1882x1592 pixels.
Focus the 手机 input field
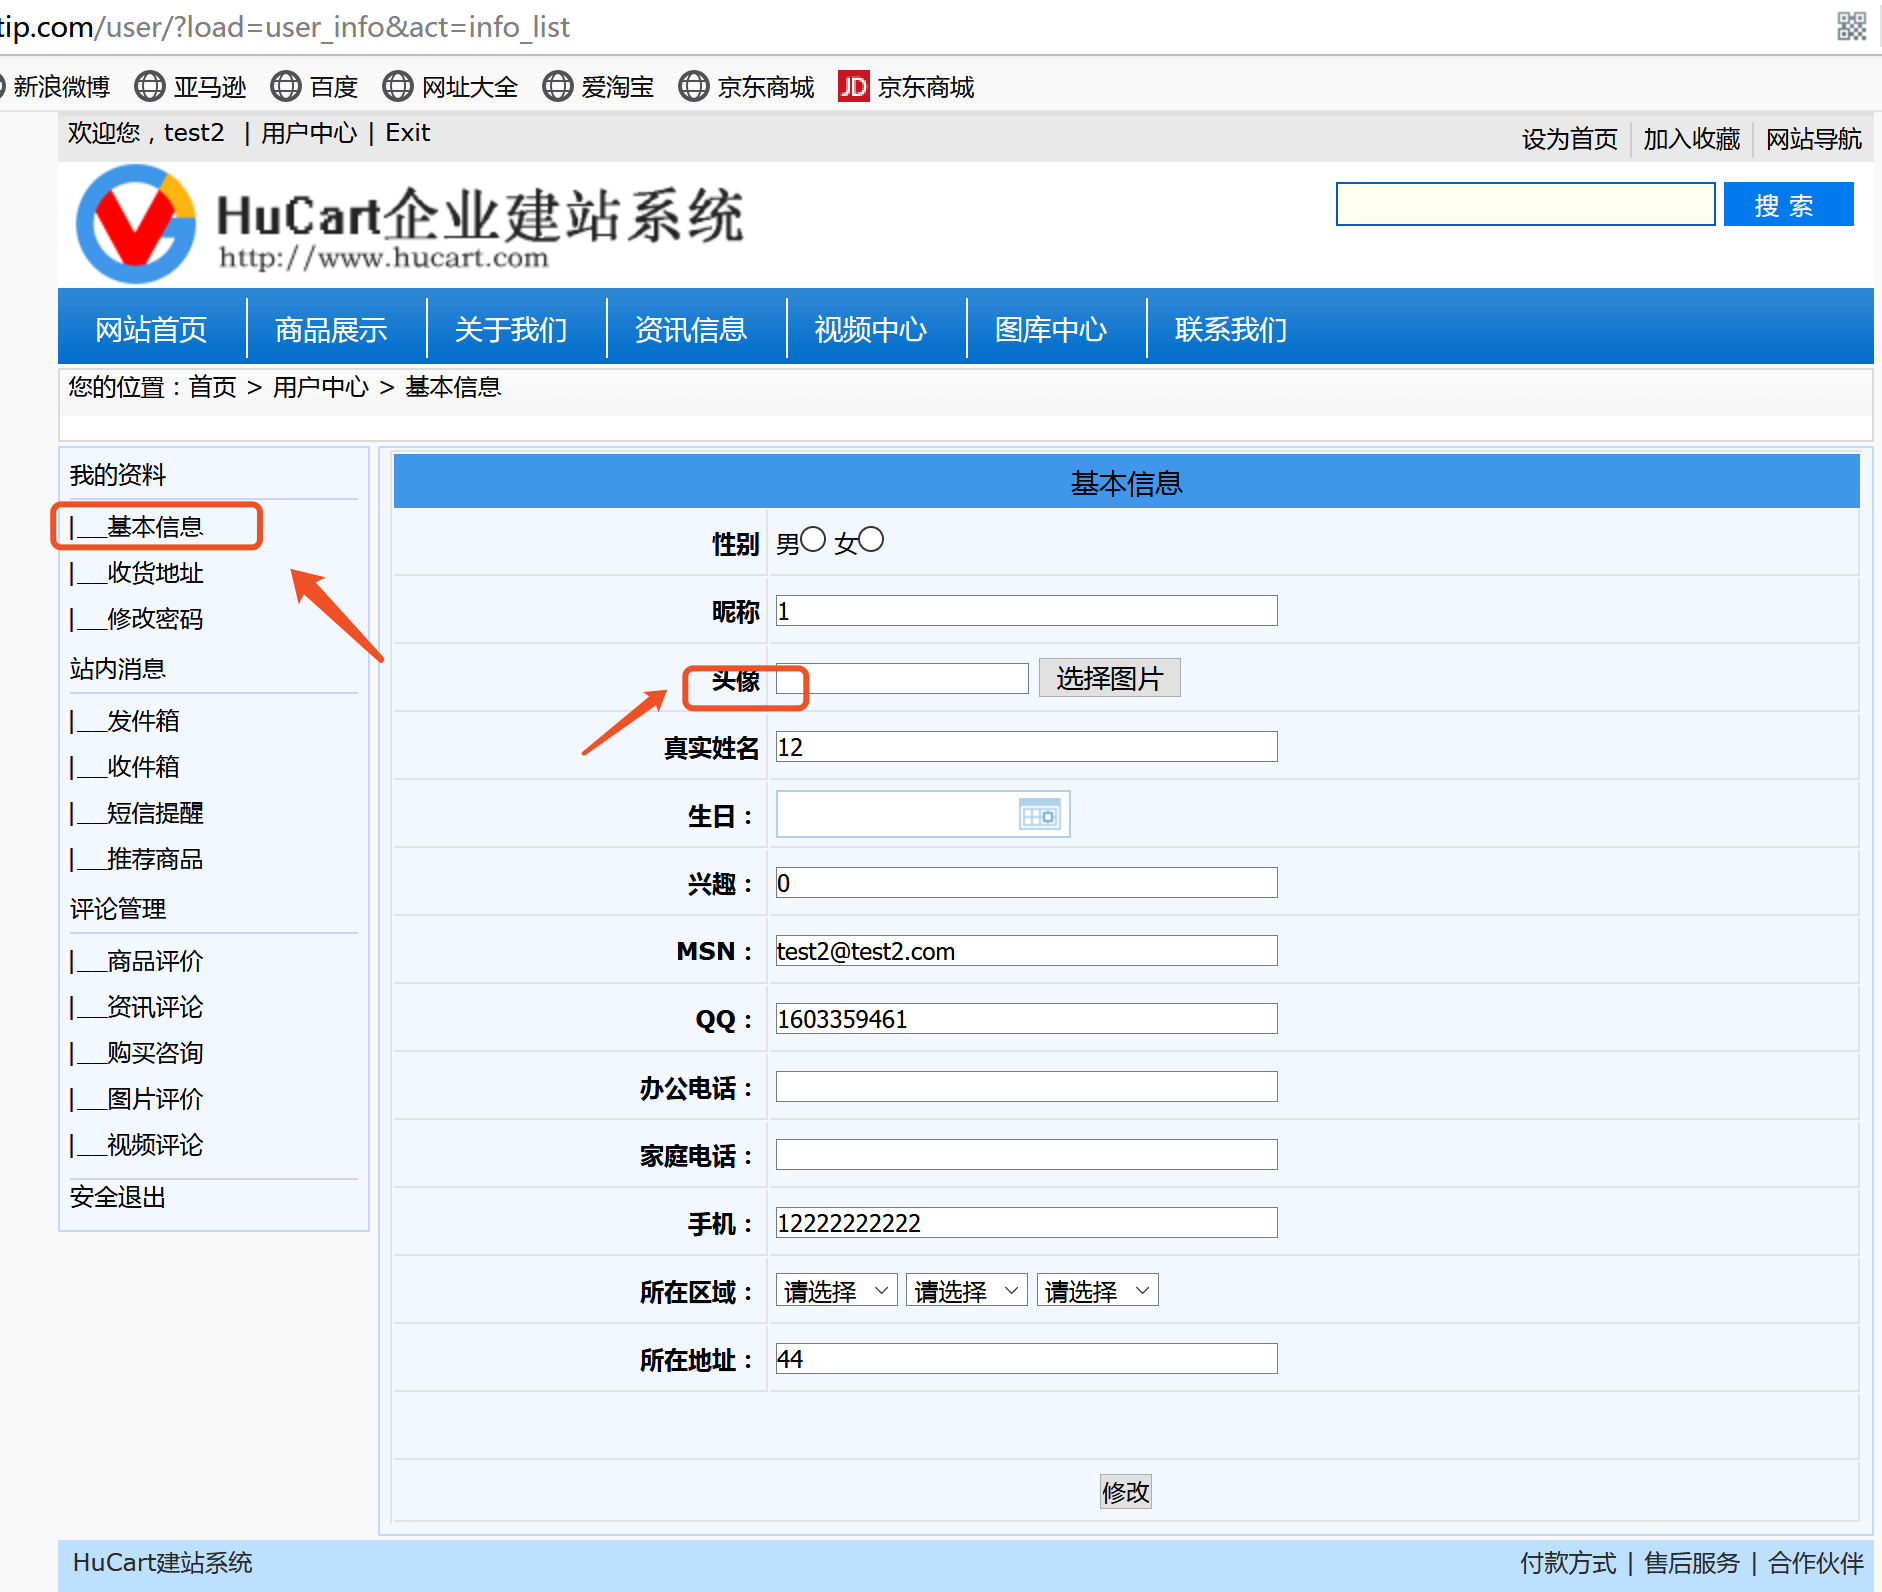coord(1026,1223)
